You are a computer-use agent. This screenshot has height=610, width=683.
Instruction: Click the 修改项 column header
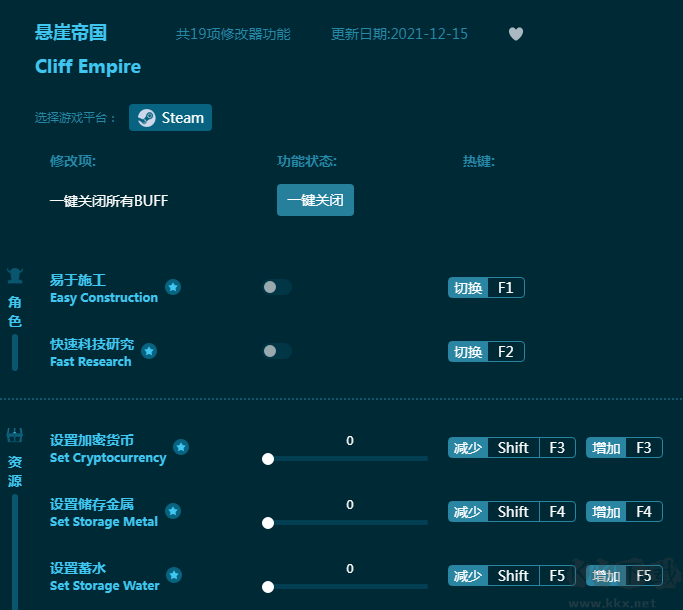pyautogui.click(x=73, y=161)
